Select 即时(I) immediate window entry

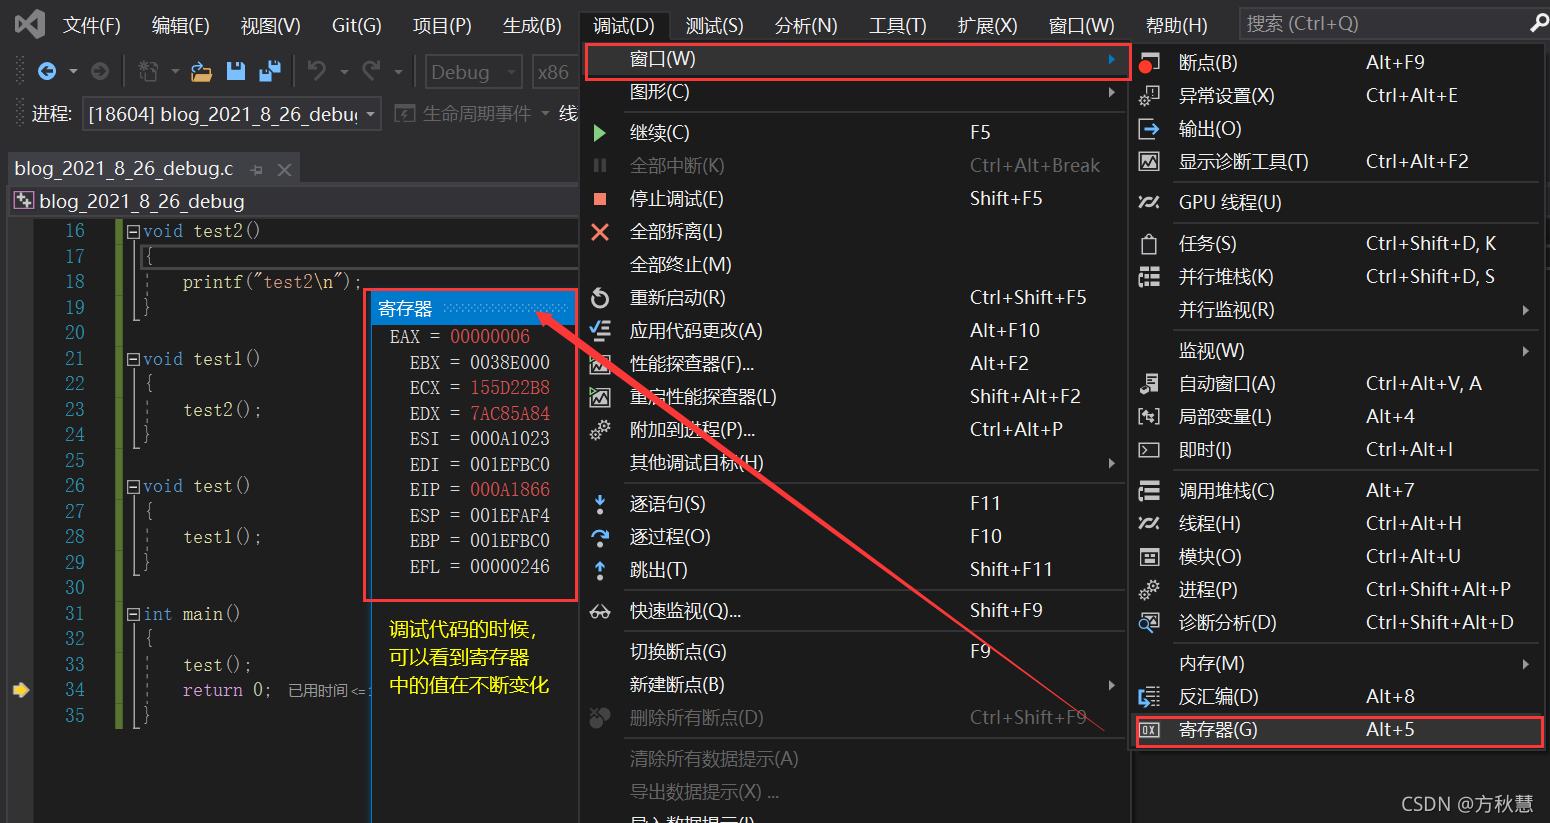click(1336, 450)
